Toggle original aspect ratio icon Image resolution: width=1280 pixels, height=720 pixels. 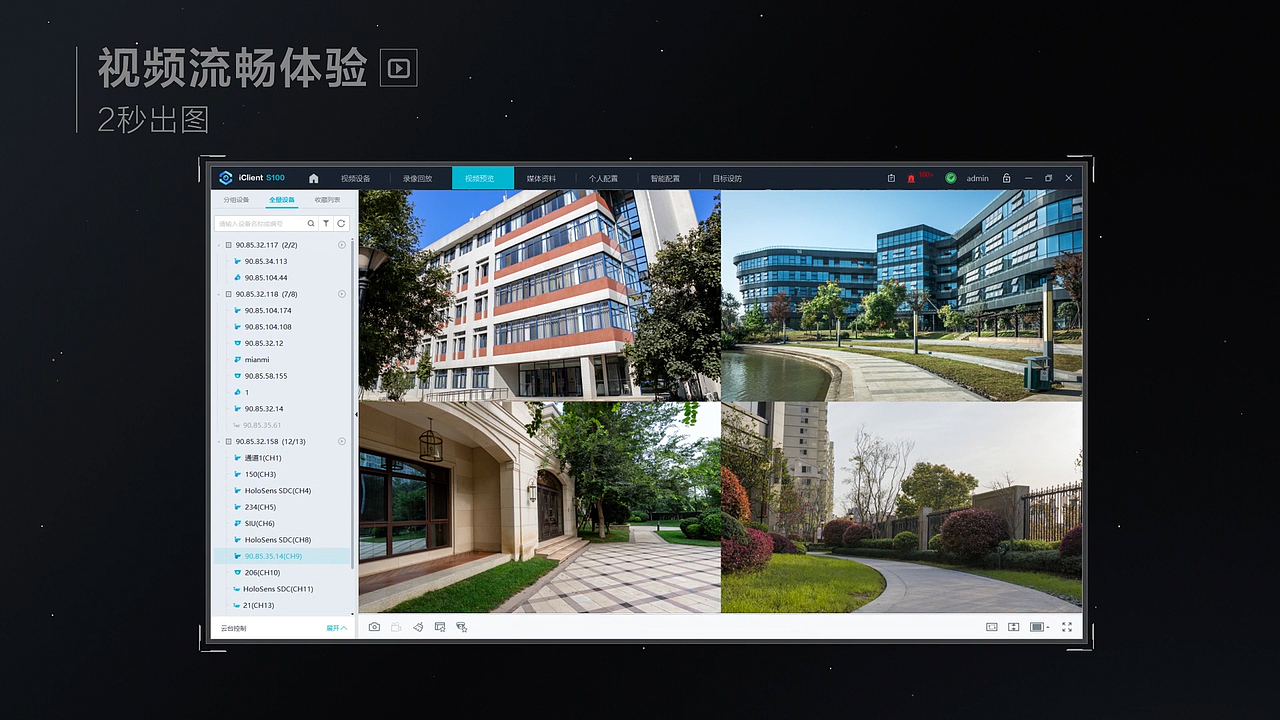[992, 627]
